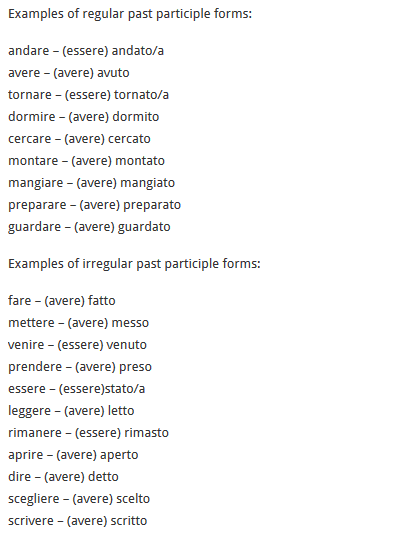
Task: Click the 'venire – (essere) venuto' entry
Action: [x=77, y=345]
